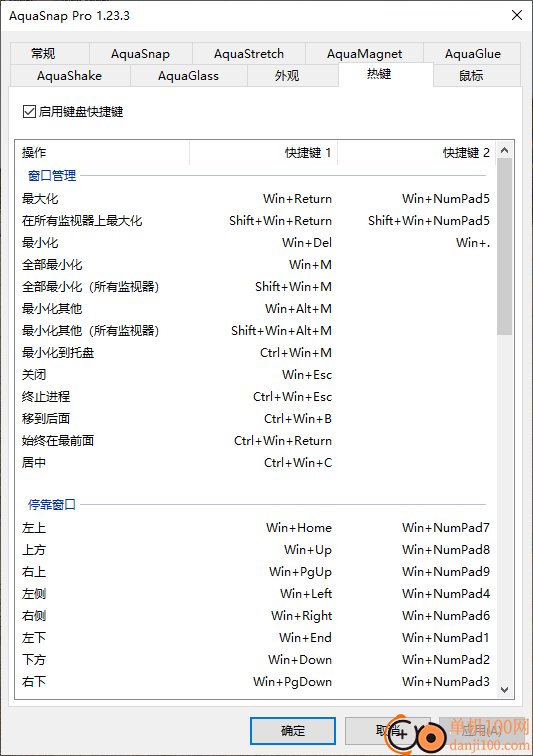Viewport: 533px width, 756px height.
Task: Select the 右上 docking row
Action: click(256, 572)
